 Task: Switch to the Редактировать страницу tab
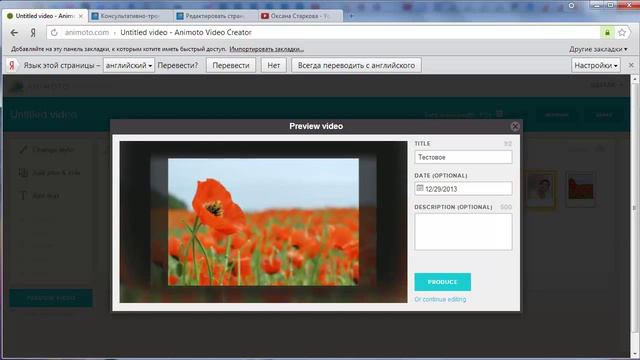(x=214, y=16)
